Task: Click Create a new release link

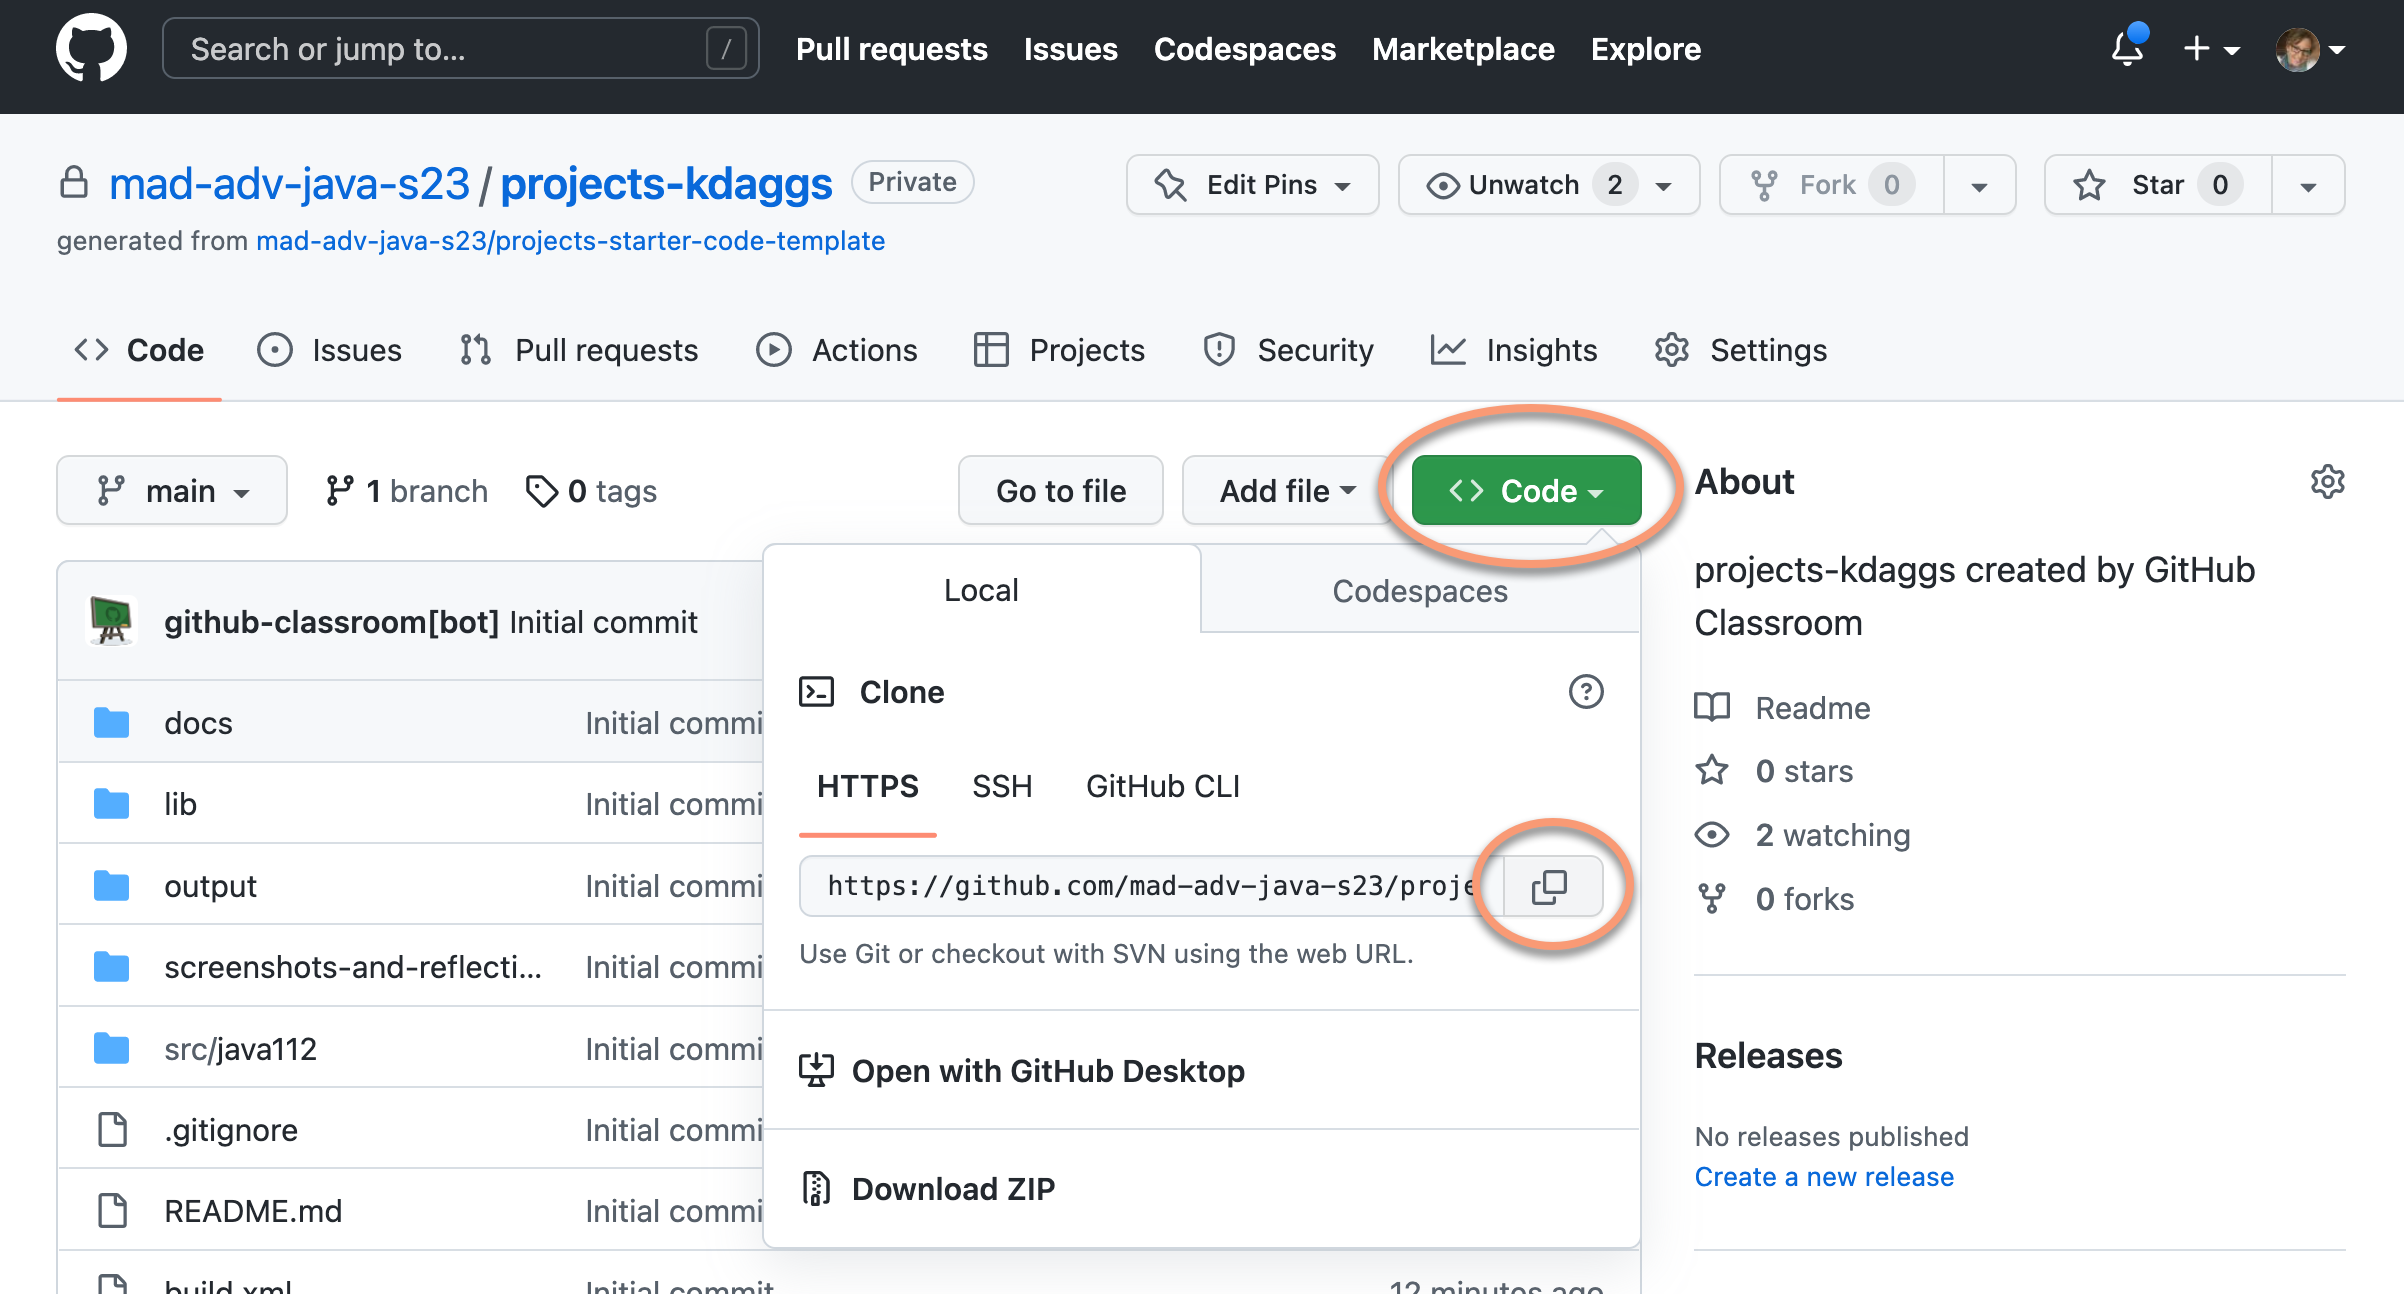Action: [1824, 1177]
